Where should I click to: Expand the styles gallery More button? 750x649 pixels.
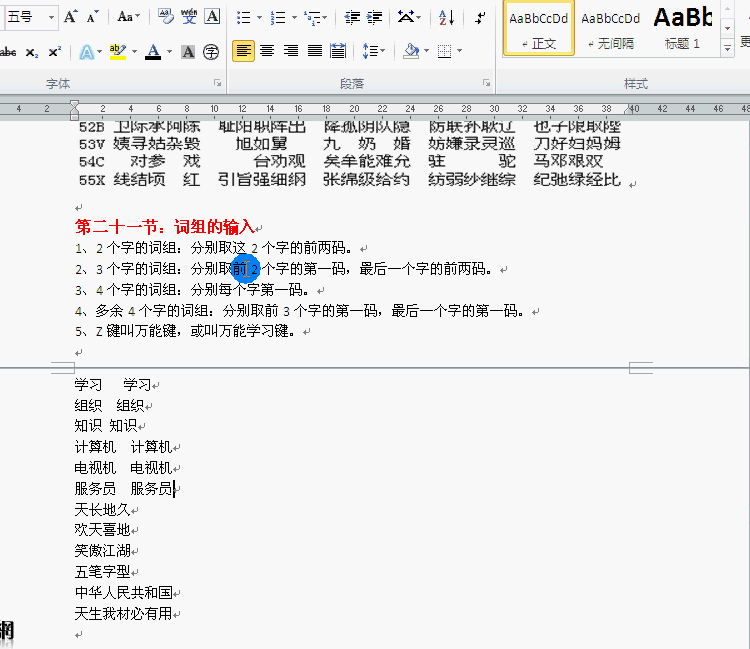(x=728, y=48)
